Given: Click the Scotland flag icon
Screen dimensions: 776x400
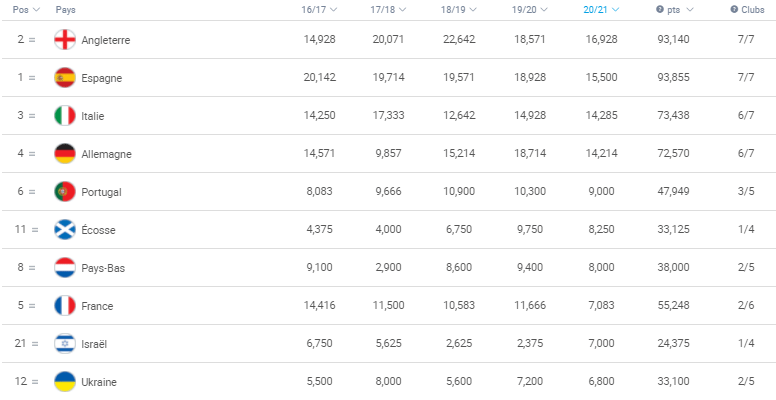Looking at the screenshot, I should [65, 230].
